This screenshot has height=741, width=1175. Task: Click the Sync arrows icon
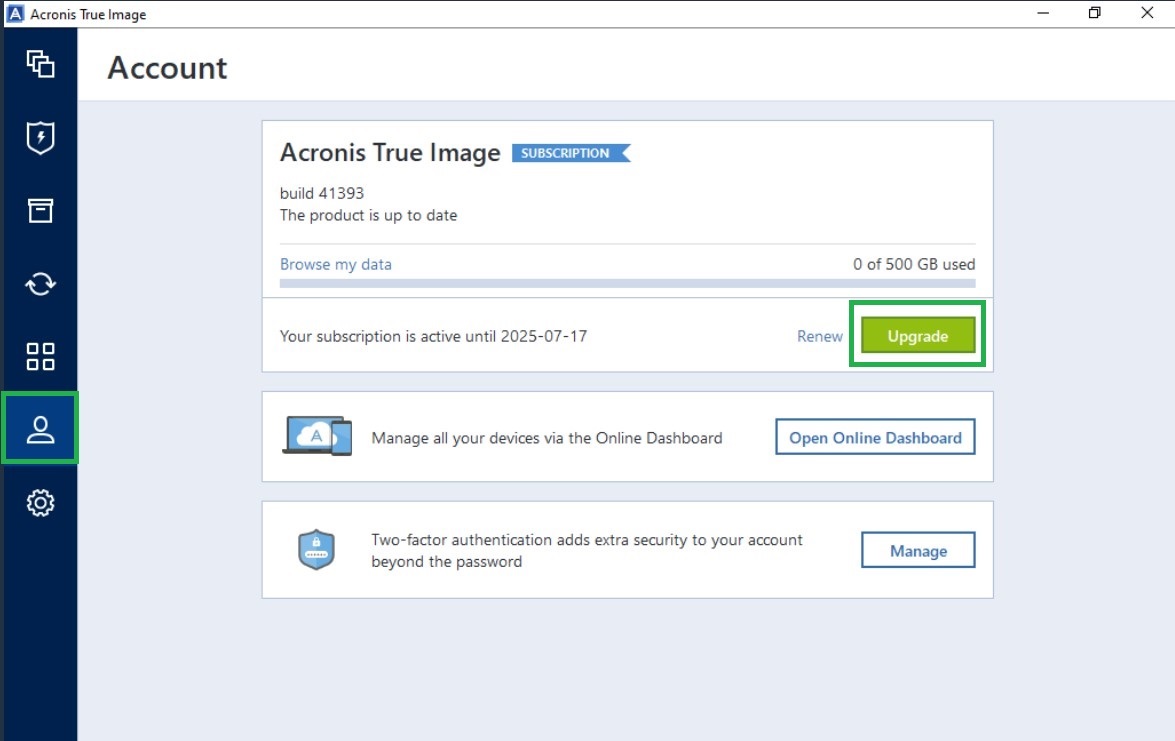point(40,284)
